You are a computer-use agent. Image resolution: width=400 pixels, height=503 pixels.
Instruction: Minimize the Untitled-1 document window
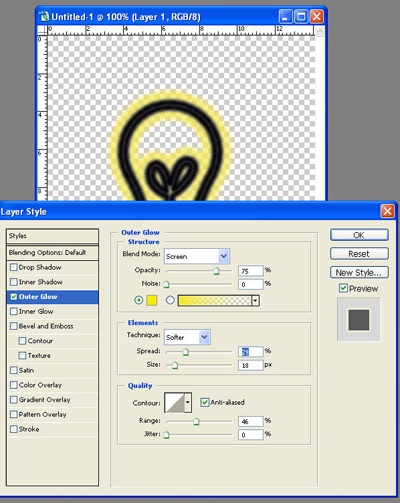(x=285, y=16)
